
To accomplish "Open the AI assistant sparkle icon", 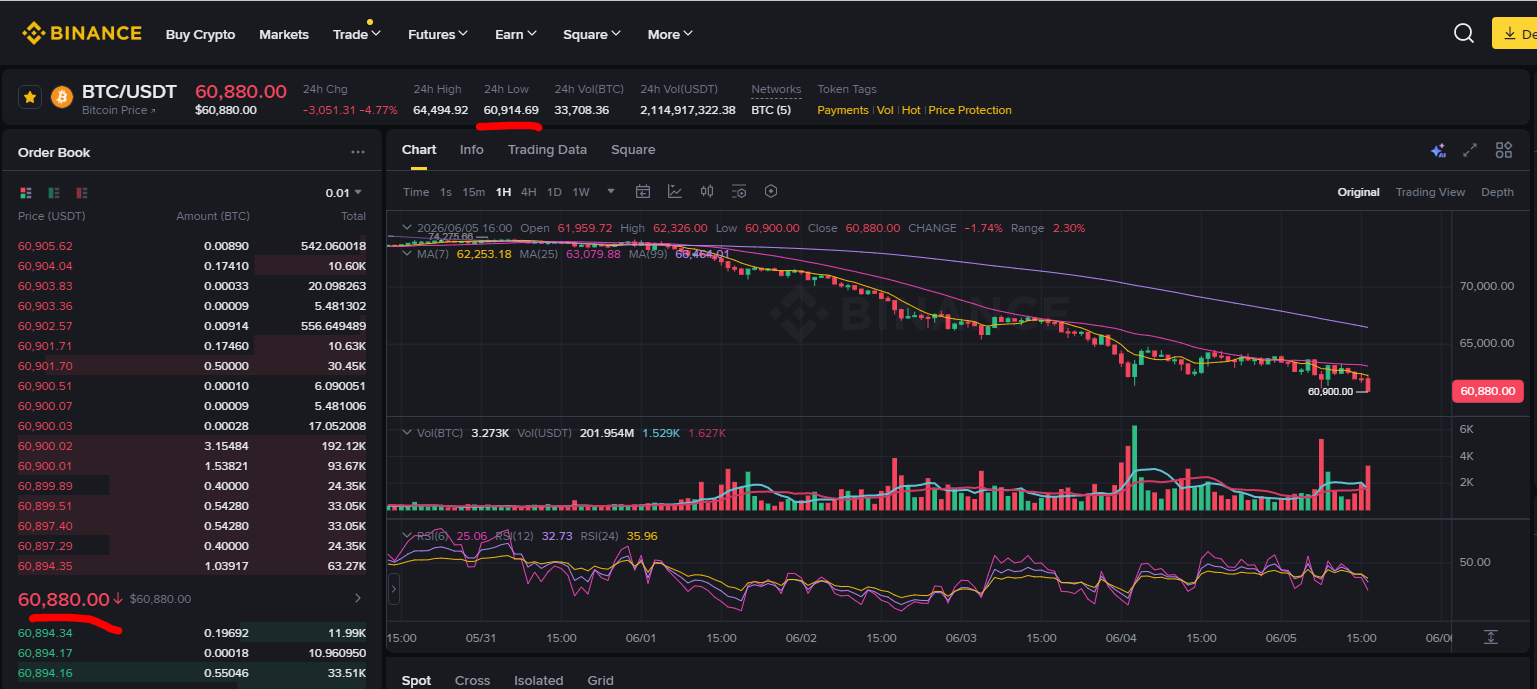I will [1438, 150].
